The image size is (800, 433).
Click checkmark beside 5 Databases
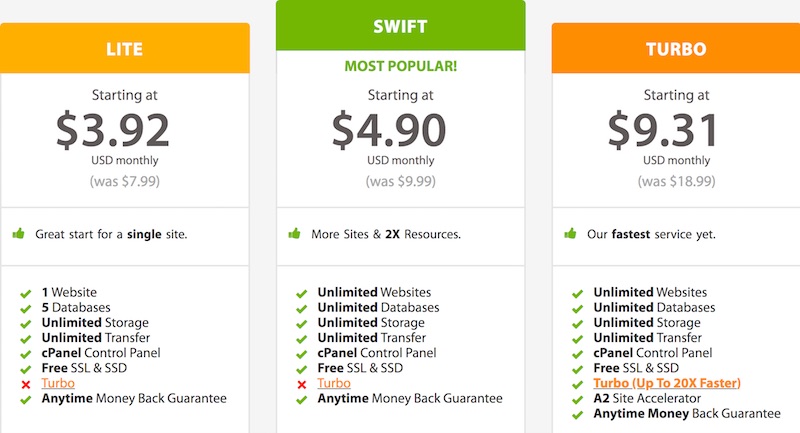pos(26,309)
